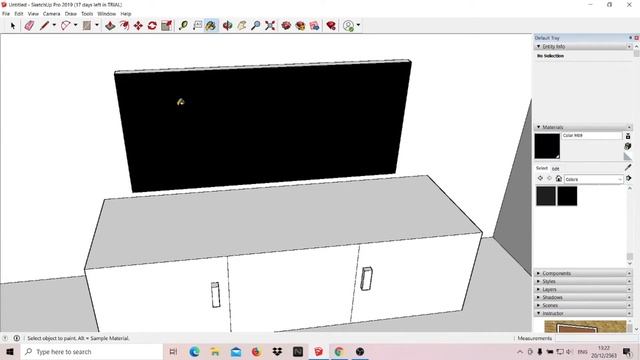
Task: Activate the Rotate tool
Action: click(x=152, y=26)
